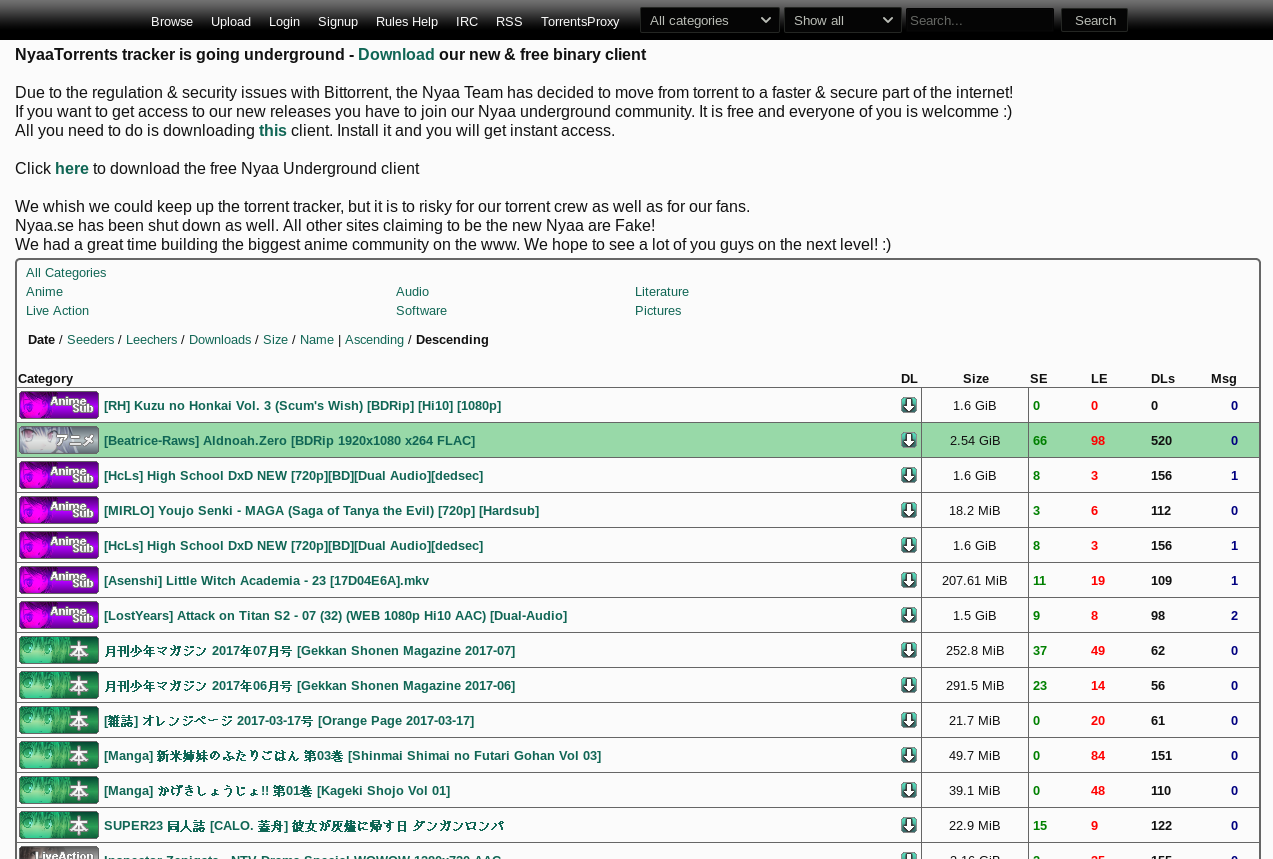Sort torrents by Seeders
This screenshot has width=1273, height=859.
click(90, 340)
